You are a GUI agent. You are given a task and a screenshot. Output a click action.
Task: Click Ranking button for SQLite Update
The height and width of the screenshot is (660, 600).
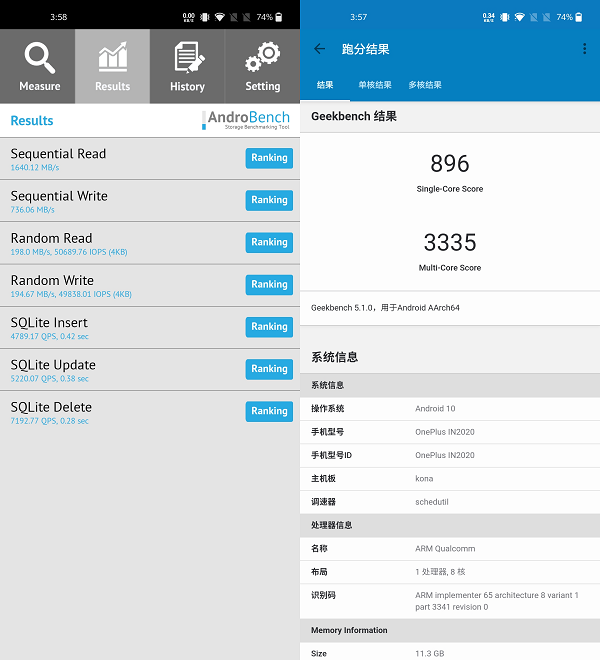269,369
